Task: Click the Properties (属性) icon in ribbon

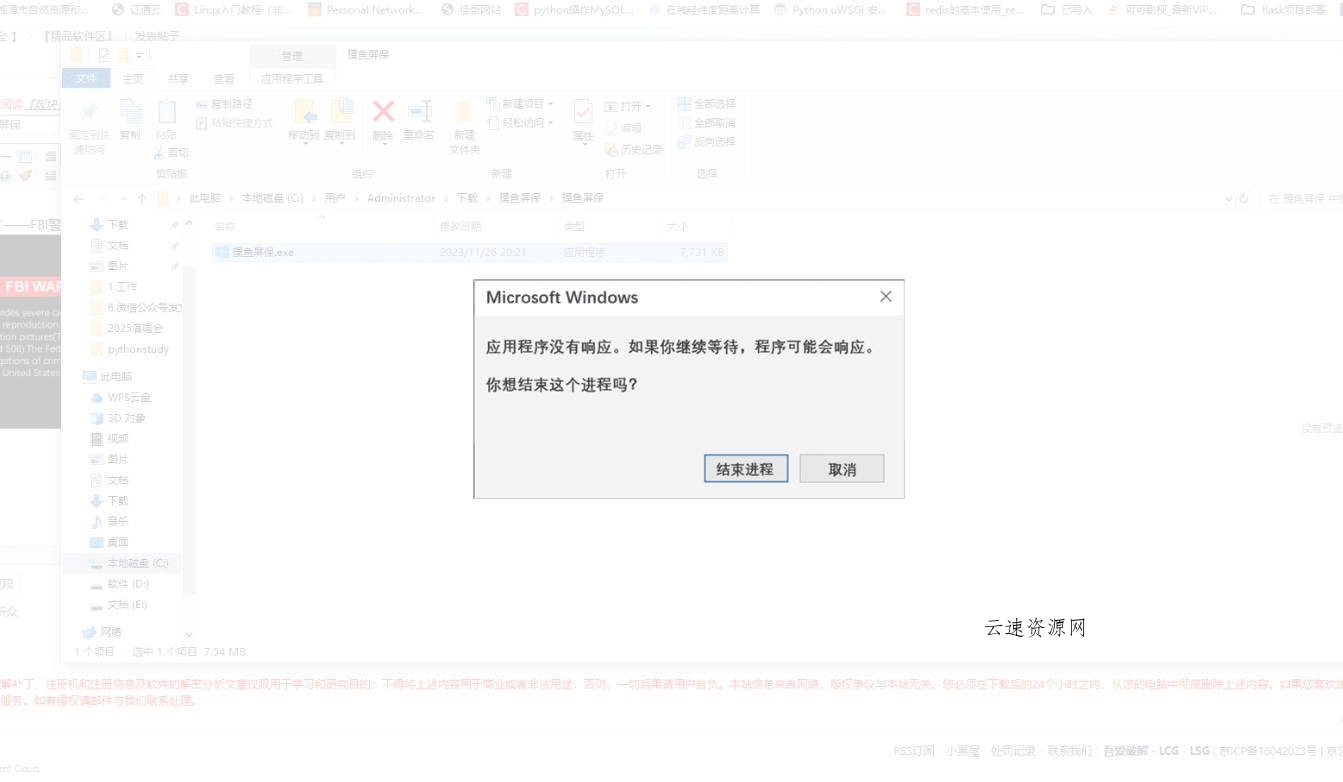Action: (583, 112)
